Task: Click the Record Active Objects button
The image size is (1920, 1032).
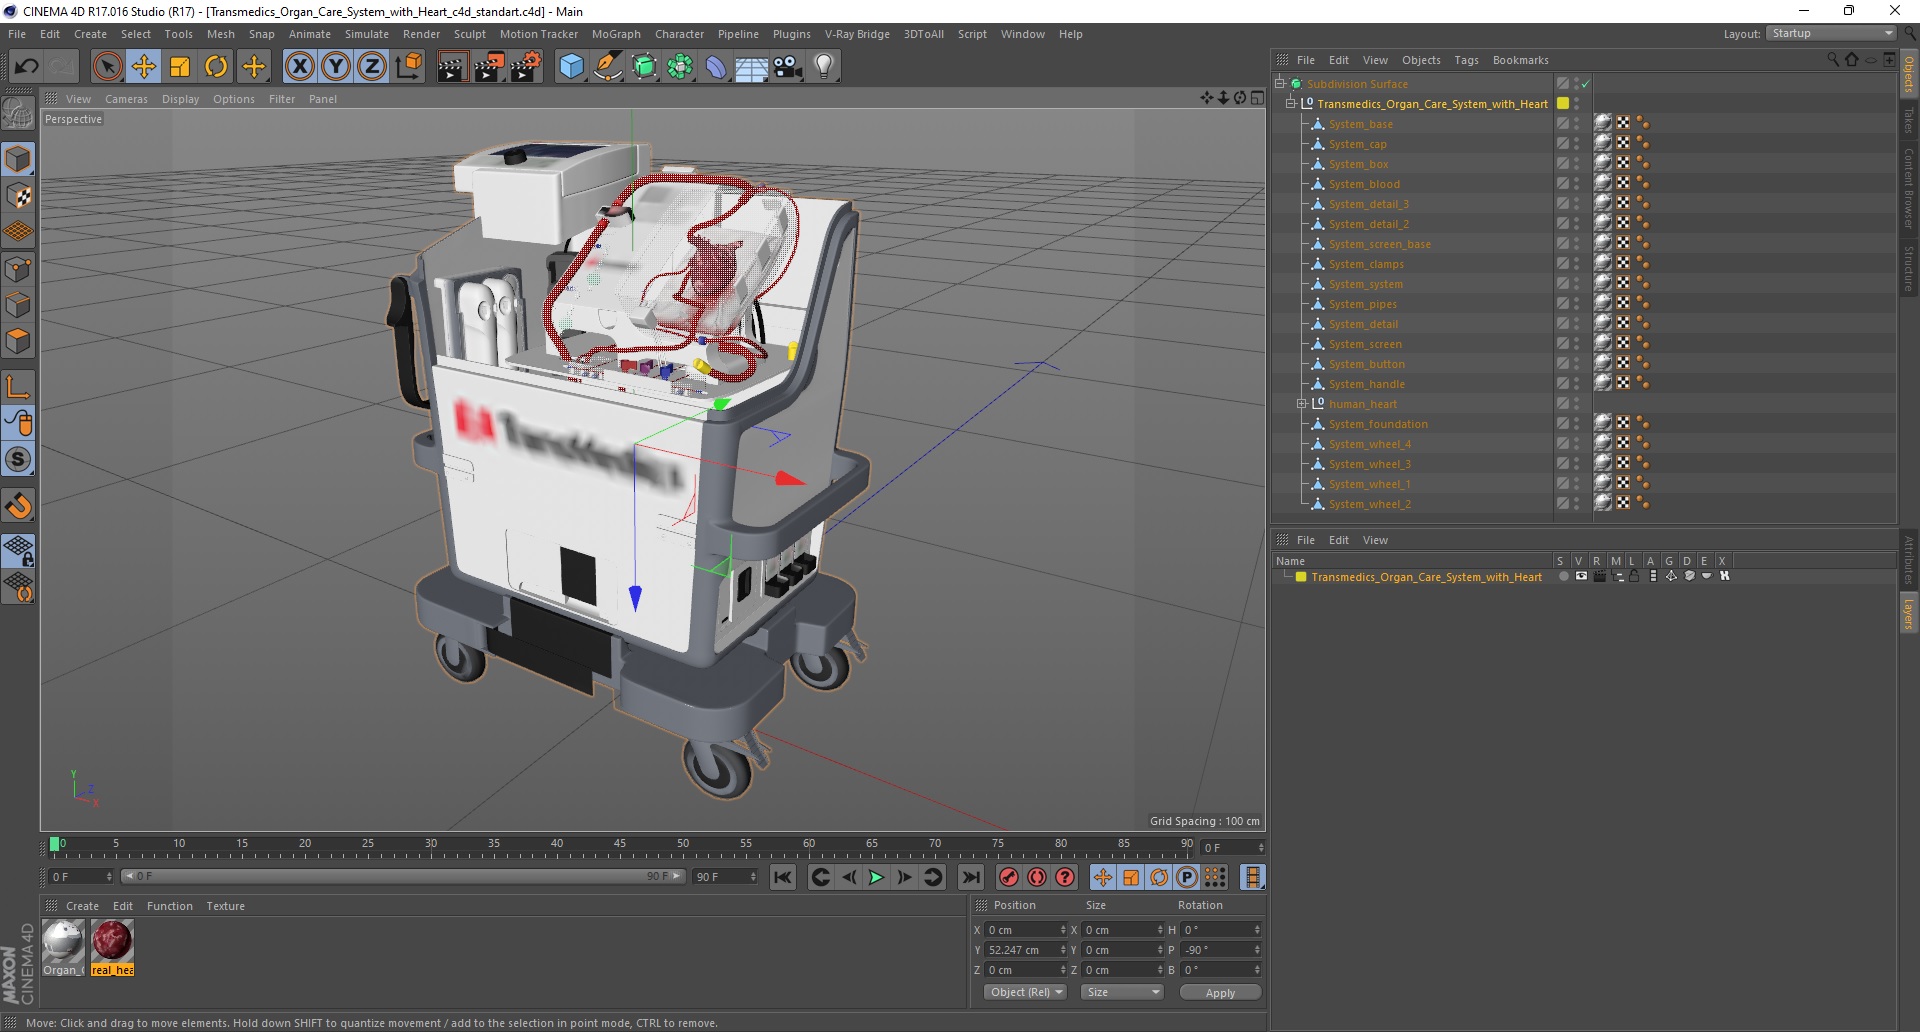Action: pos(1009,877)
